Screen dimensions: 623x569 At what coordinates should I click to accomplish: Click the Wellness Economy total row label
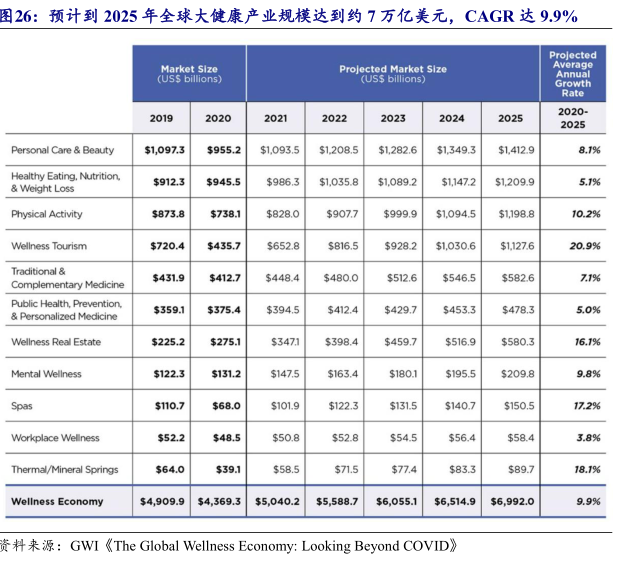pos(57,502)
